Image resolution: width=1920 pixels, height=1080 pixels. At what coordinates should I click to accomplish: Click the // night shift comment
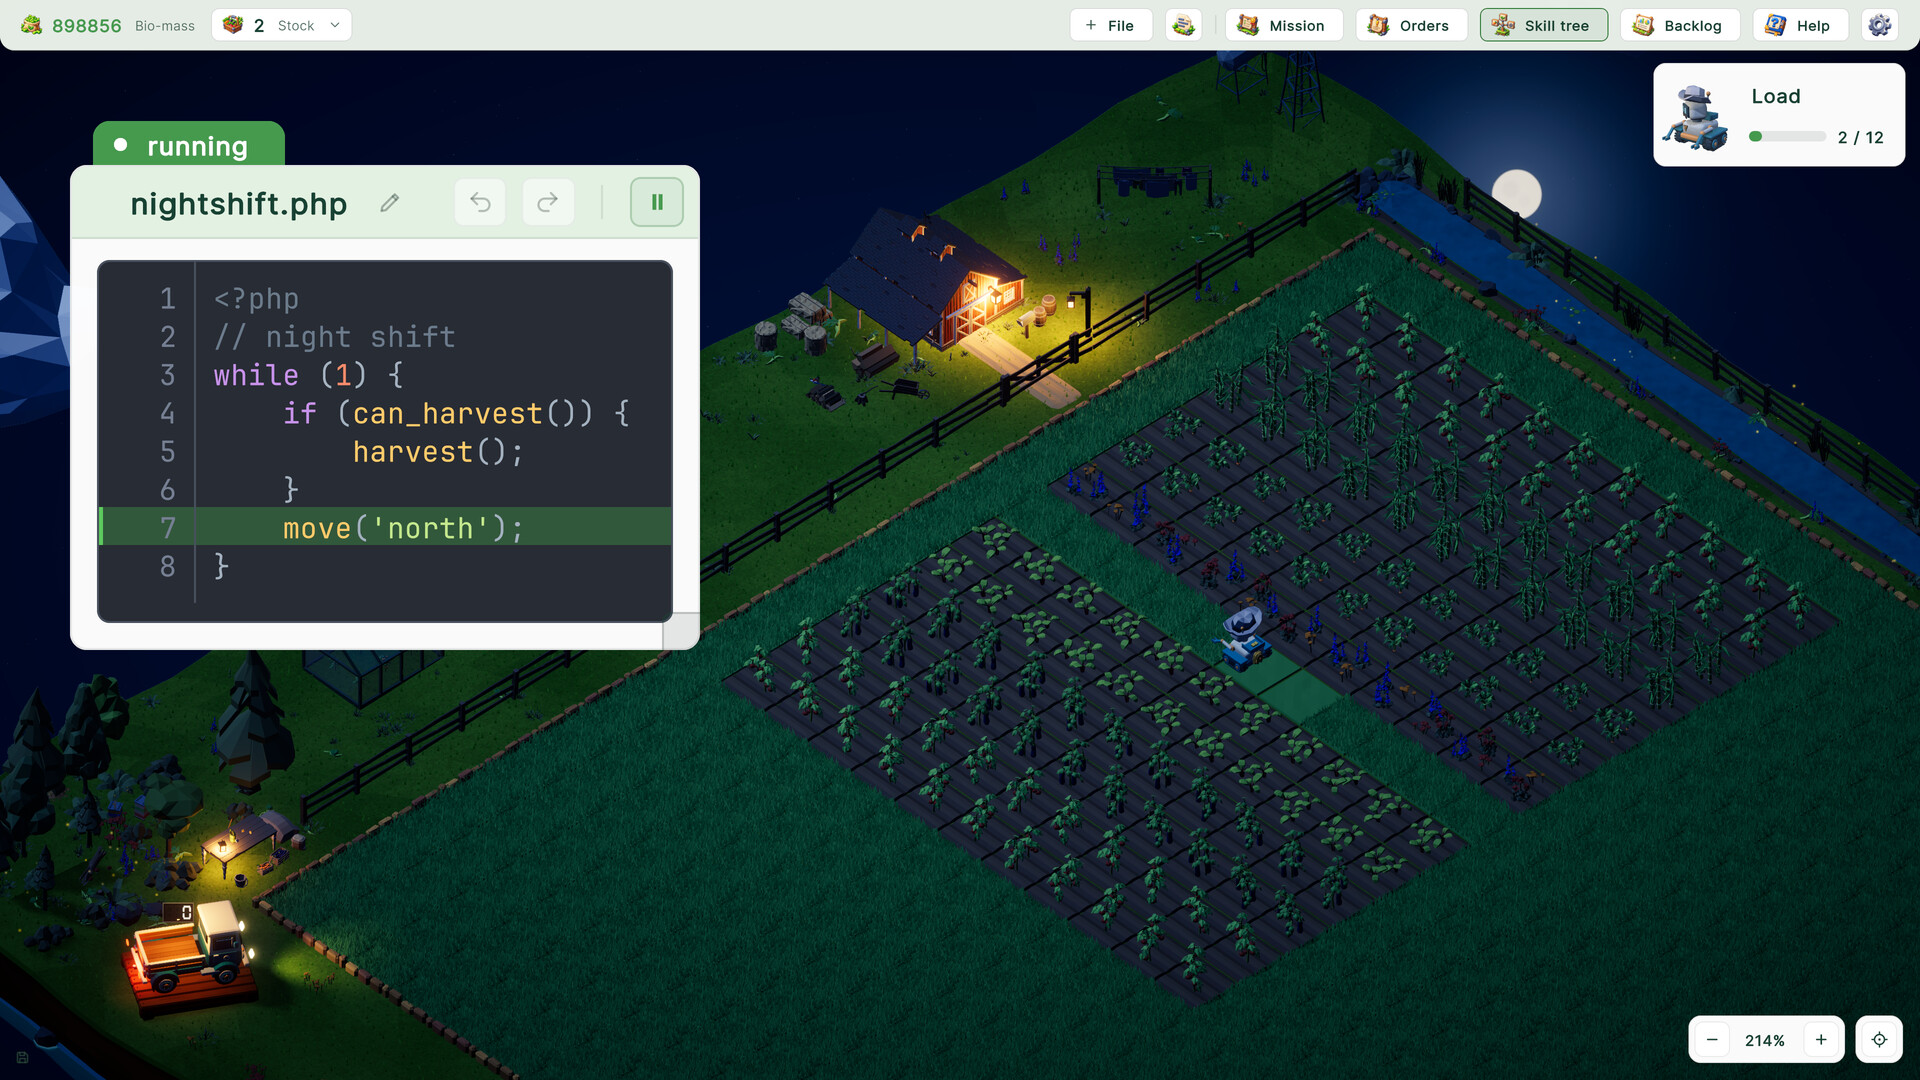335,337
